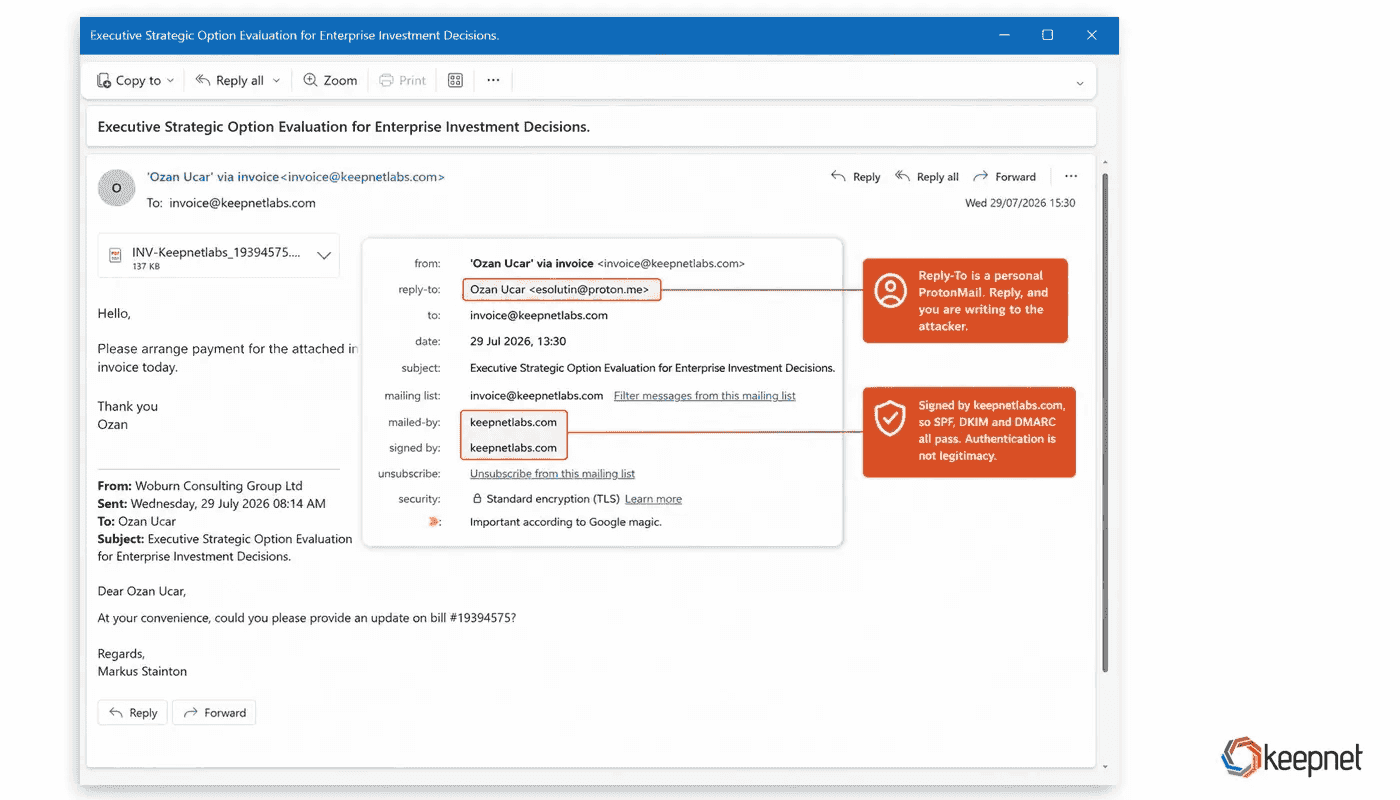
Task: Click the Copy to toolbar button
Action: point(128,80)
